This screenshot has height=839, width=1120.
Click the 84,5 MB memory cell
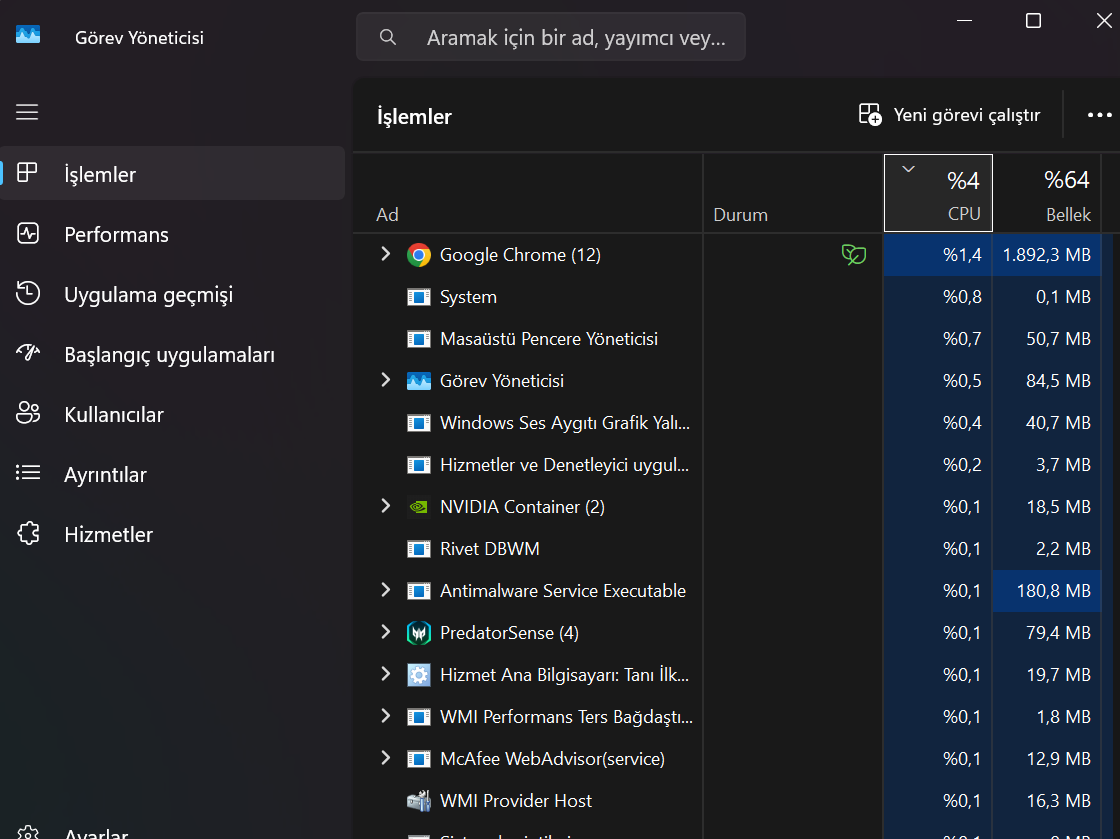point(1046,381)
